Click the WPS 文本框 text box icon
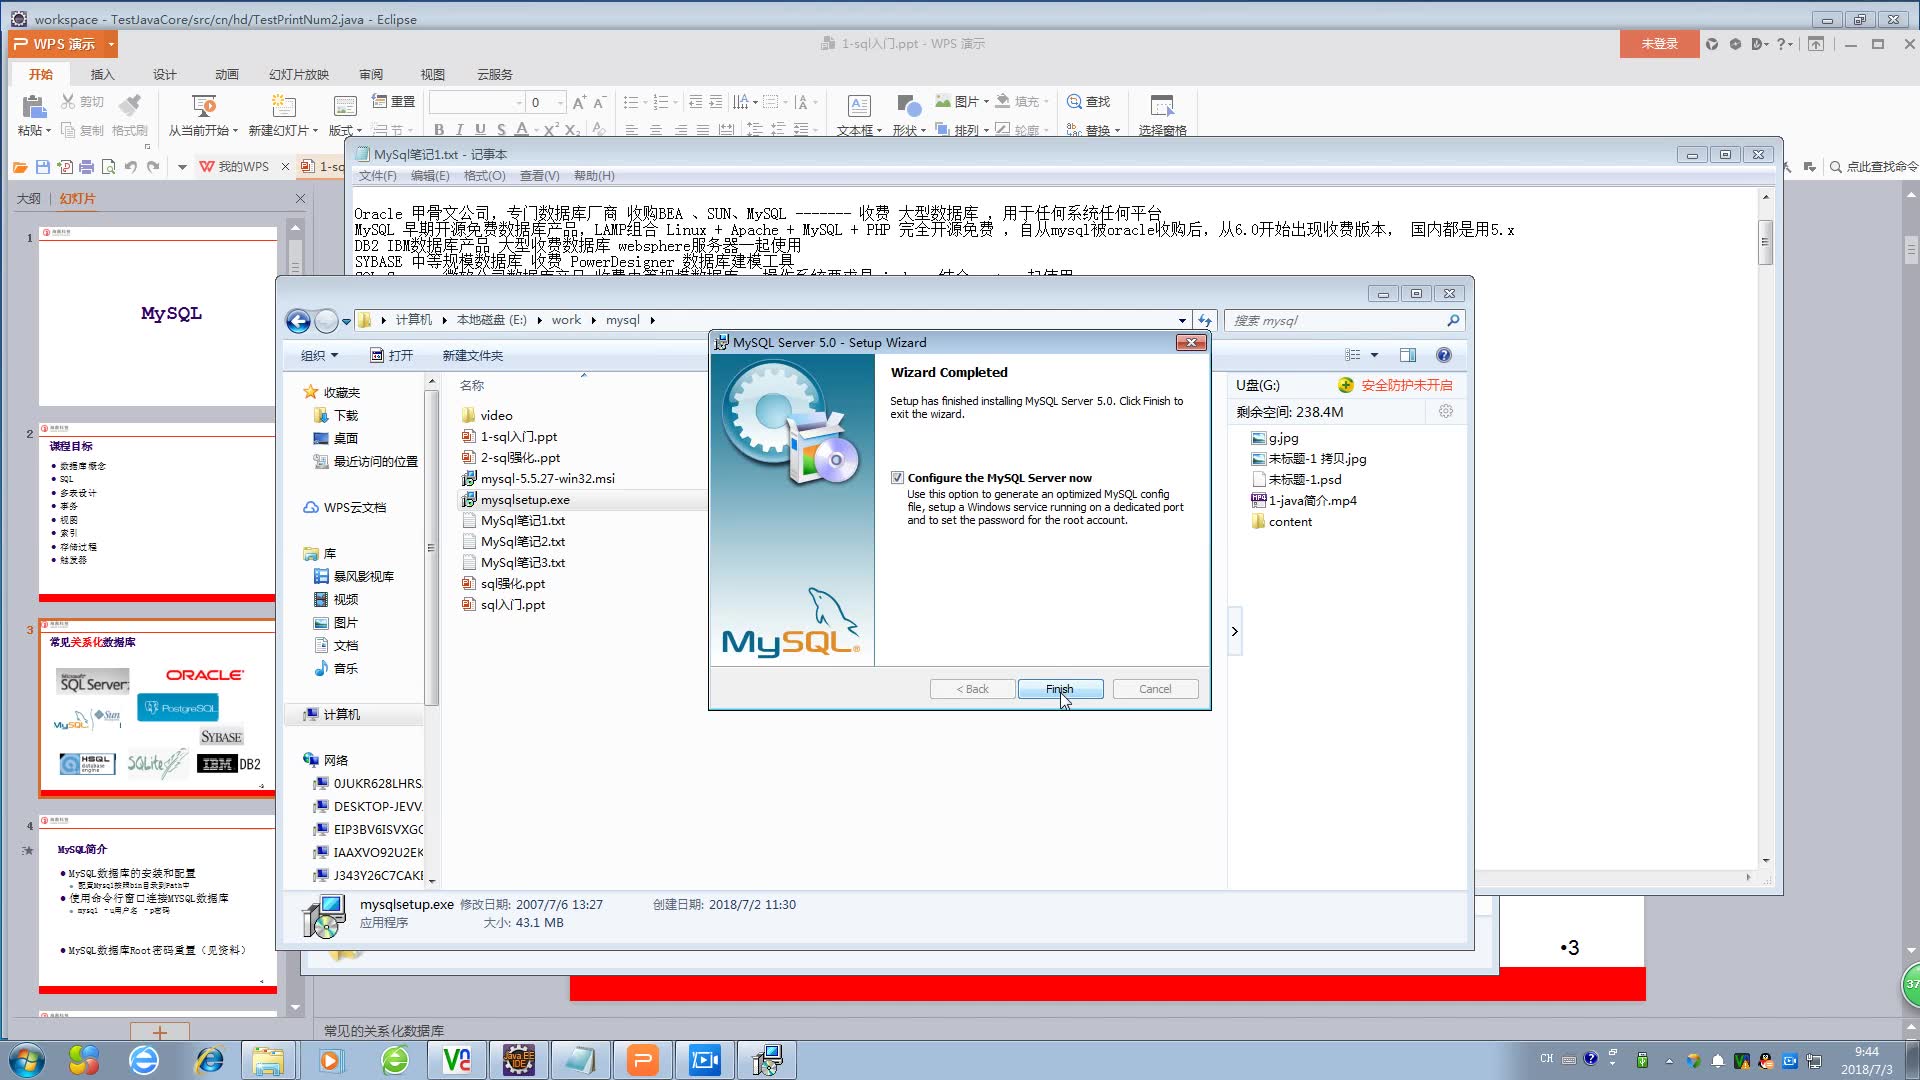This screenshot has width=1920, height=1080. (858, 106)
